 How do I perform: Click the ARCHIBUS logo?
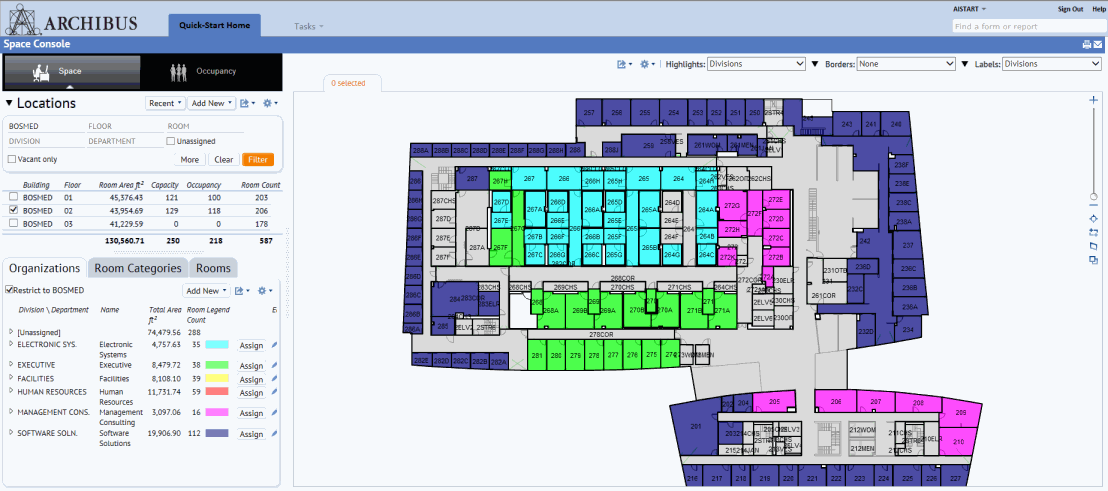pyautogui.click(x=71, y=20)
